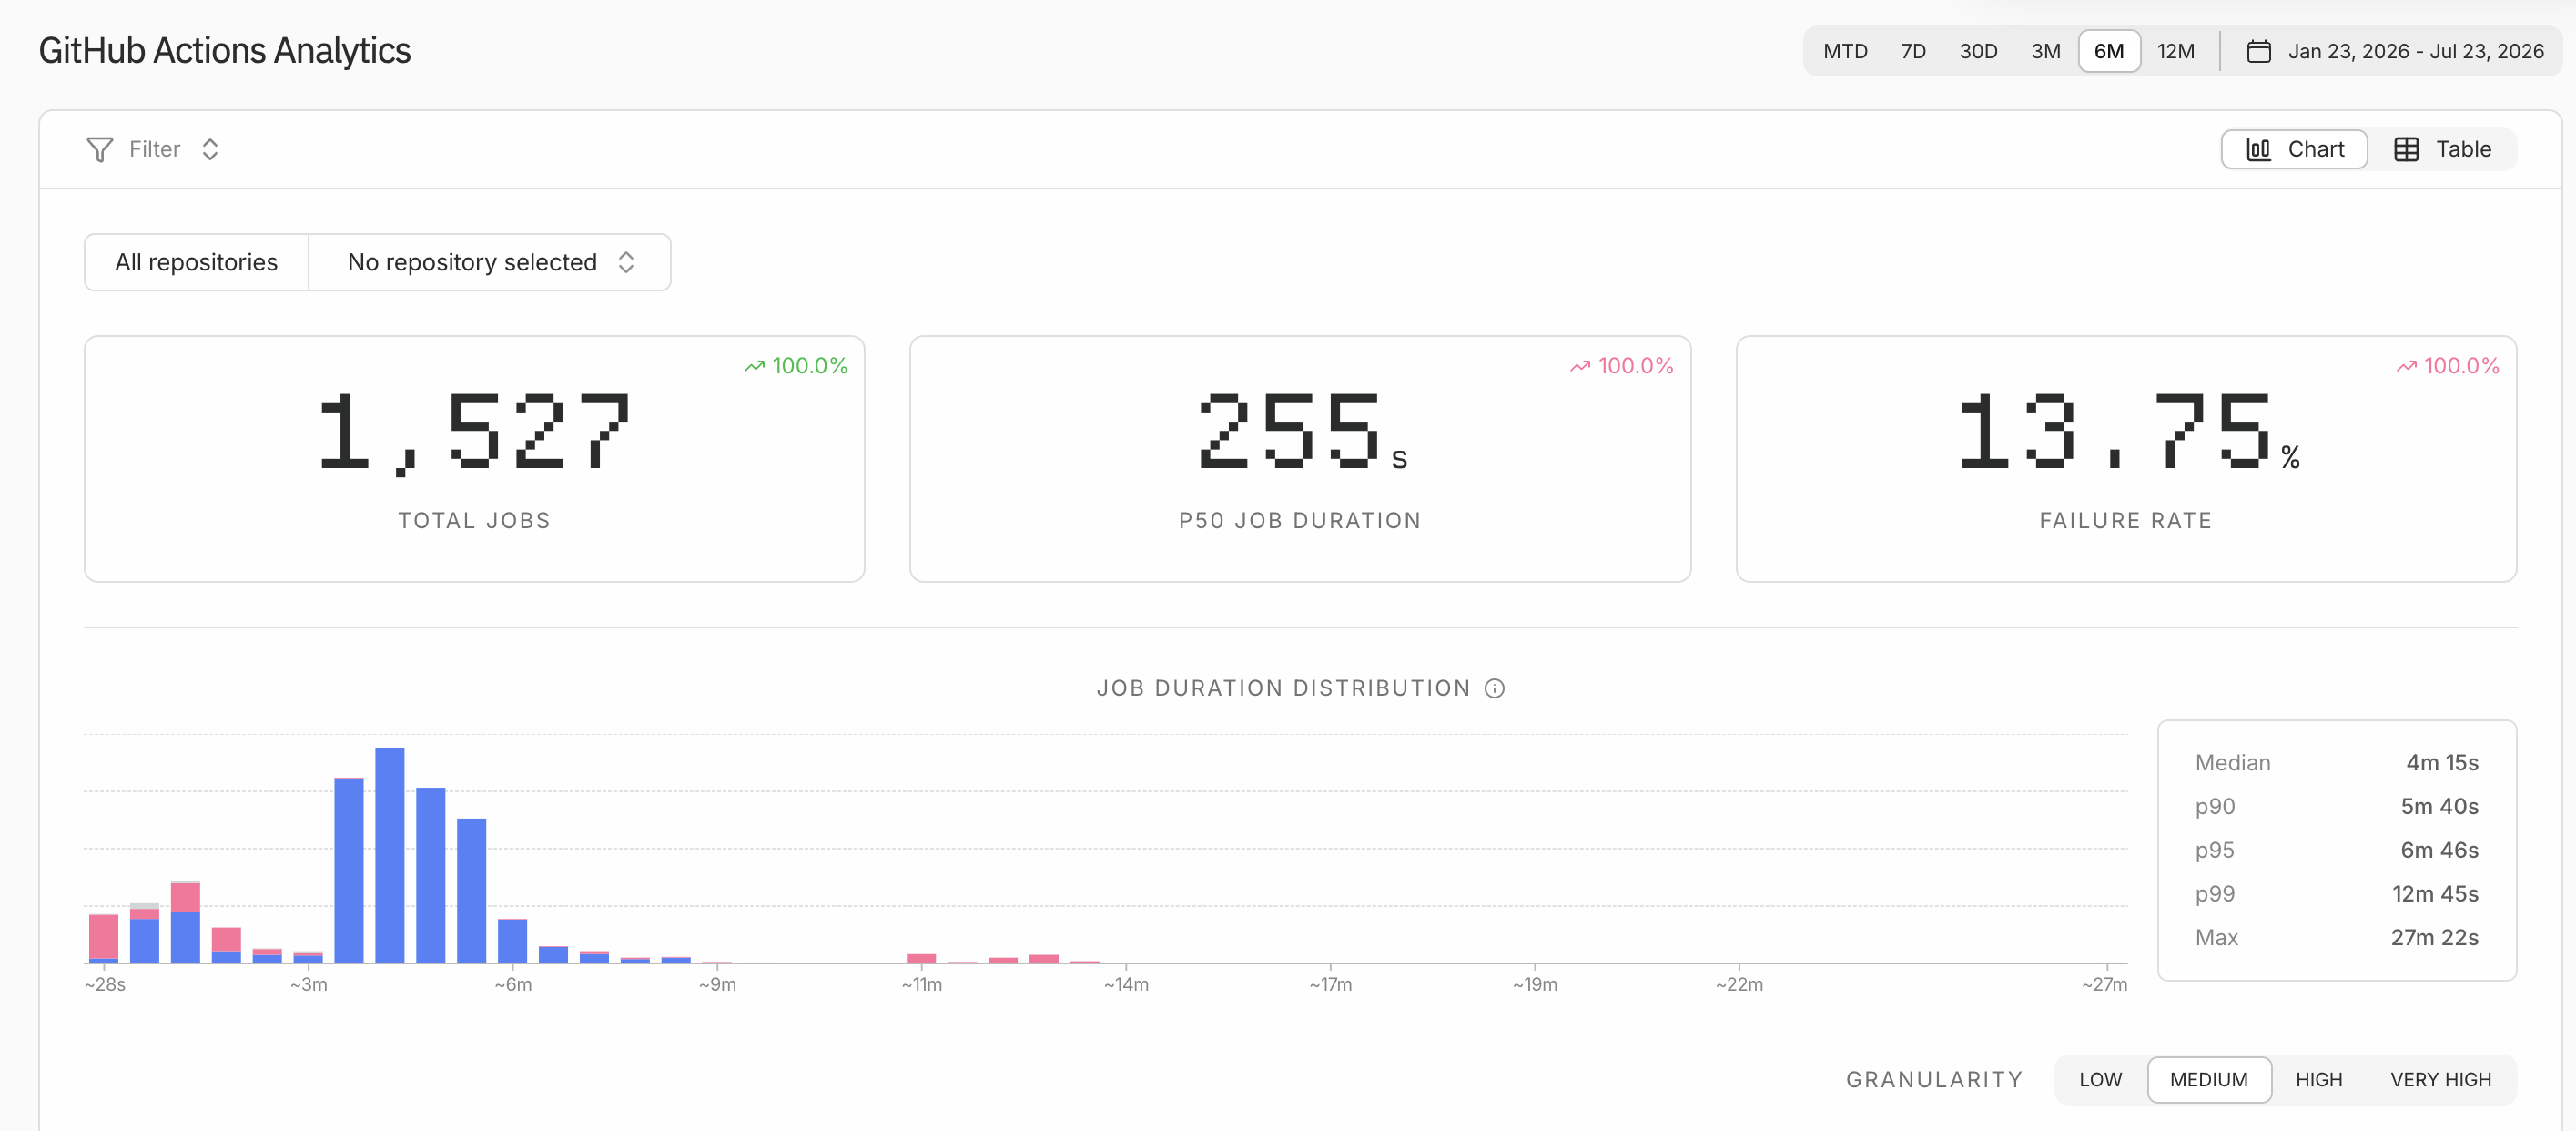Image resolution: width=2576 pixels, height=1131 pixels.
Task: Click the calendar icon by date range
Action: (x=2259, y=51)
